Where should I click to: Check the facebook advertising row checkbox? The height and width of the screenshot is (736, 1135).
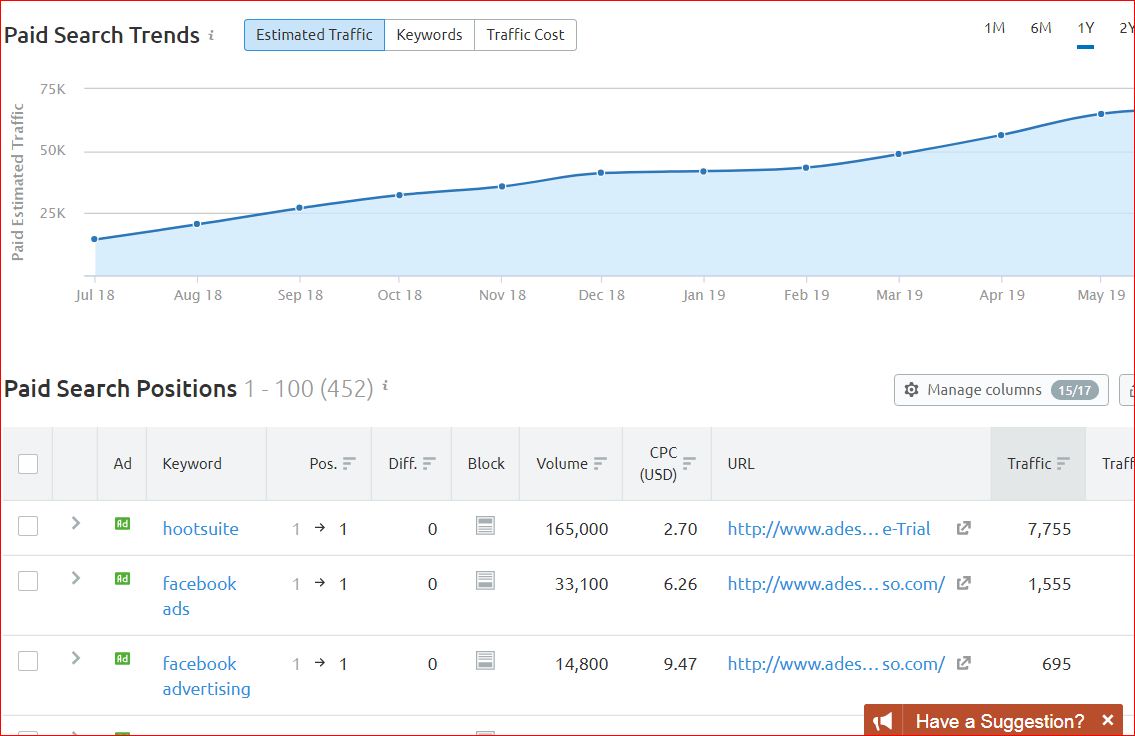click(28, 661)
